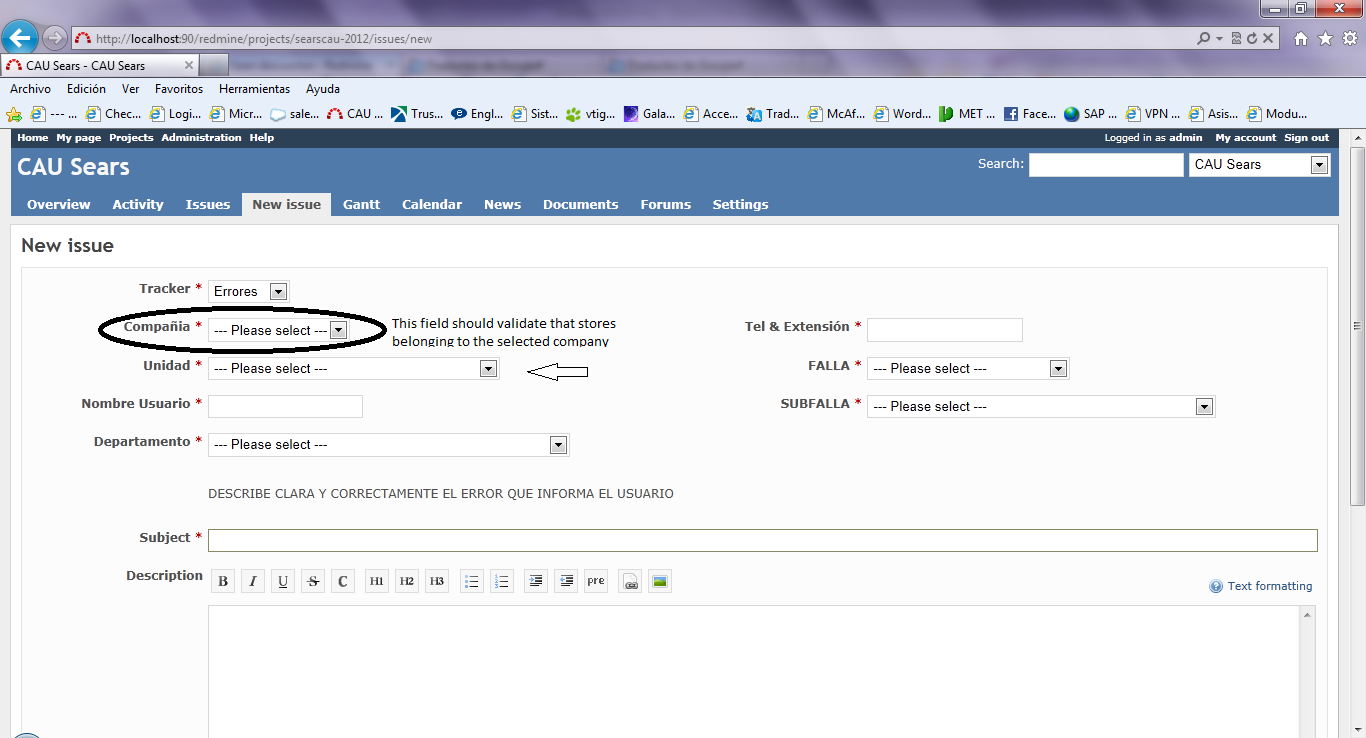This screenshot has height=738, width=1366.
Task: Open the Facebook favorites bookmark
Action: (1030, 114)
